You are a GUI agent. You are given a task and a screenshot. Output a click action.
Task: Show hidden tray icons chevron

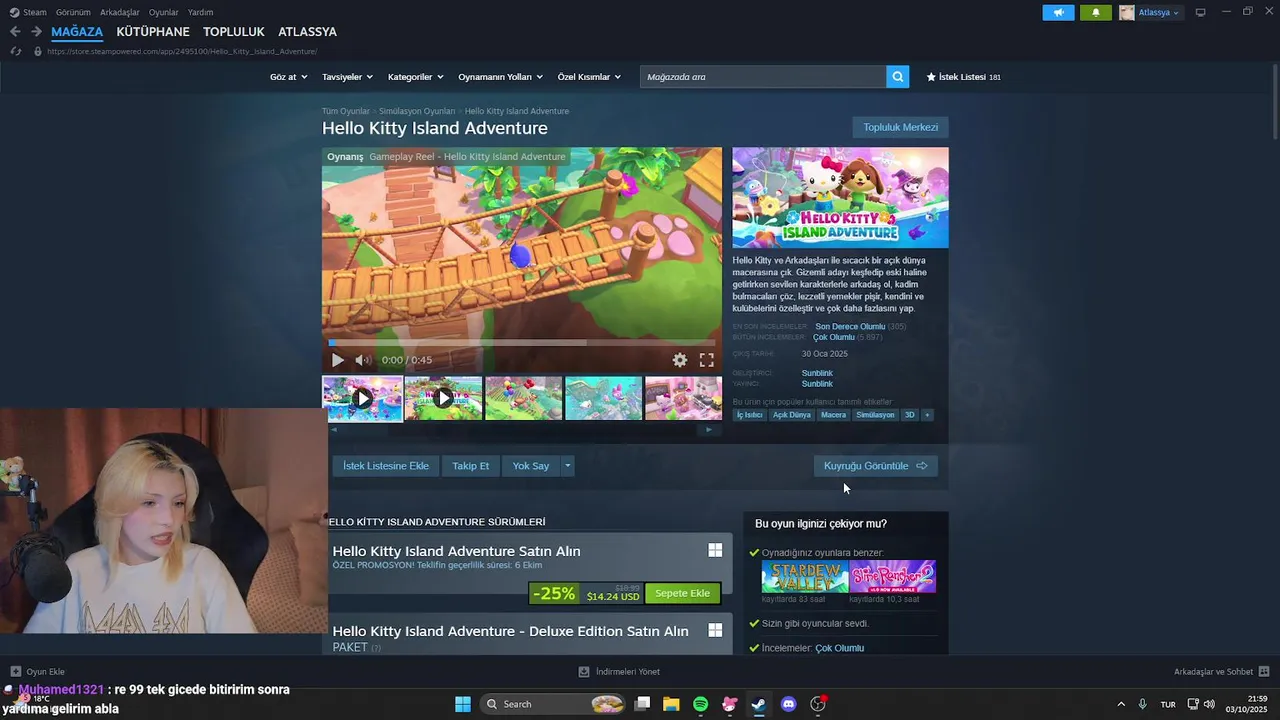point(1120,704)
